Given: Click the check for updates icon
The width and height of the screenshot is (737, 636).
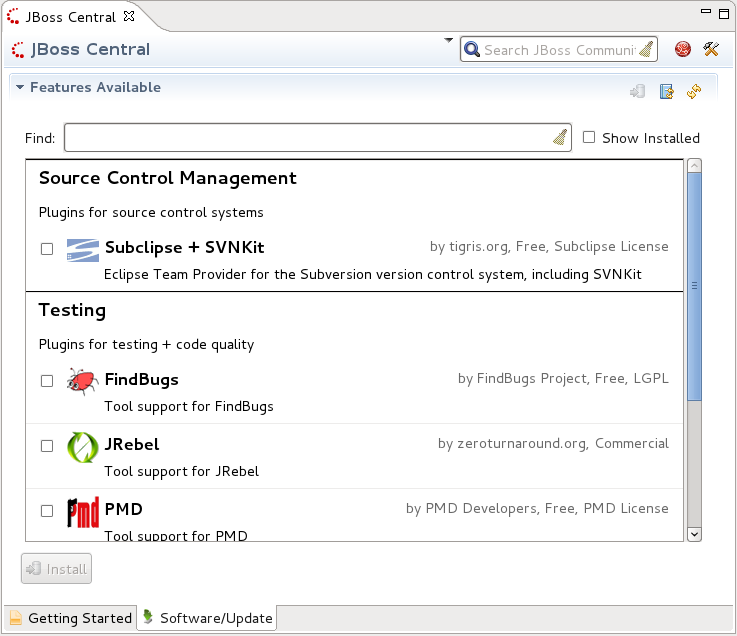Looking at the screenshot, I should click(666, 91).
